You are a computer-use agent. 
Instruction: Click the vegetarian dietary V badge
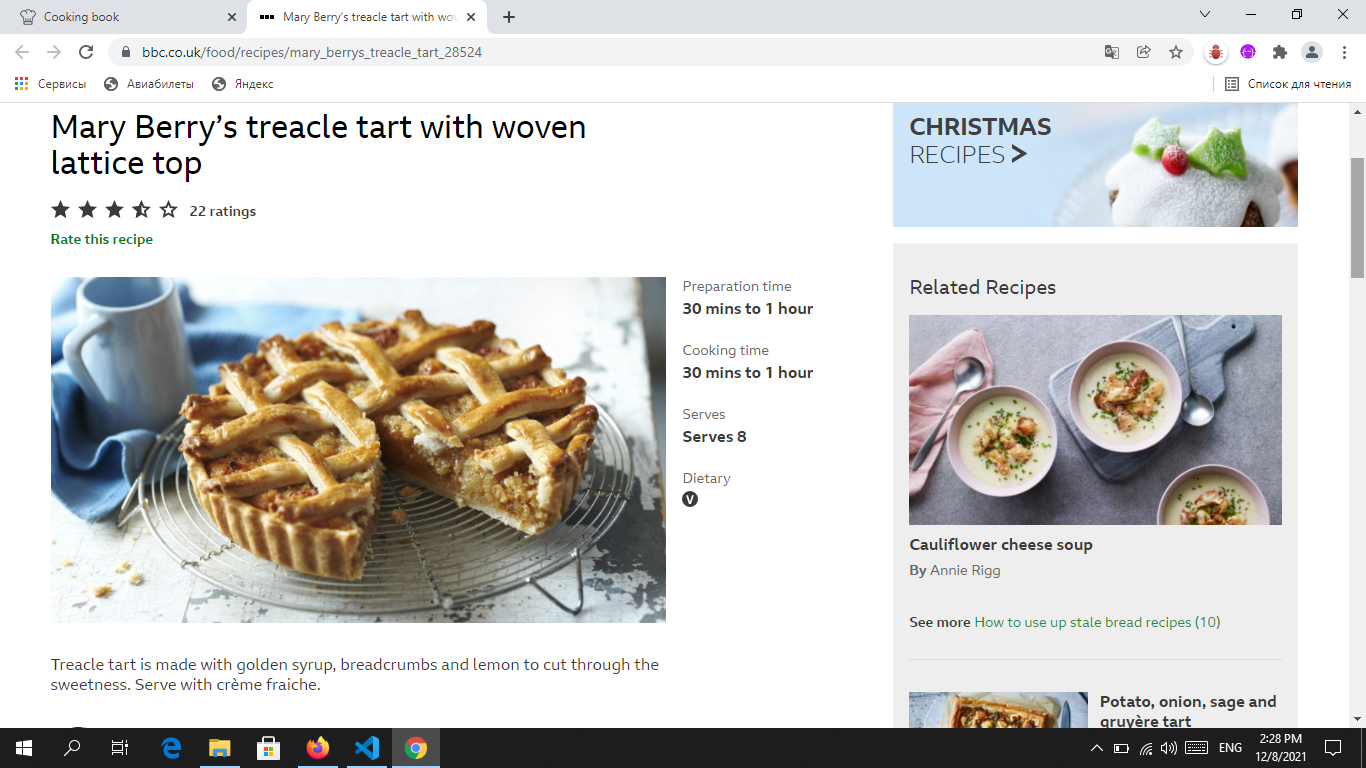pos(689,498)
